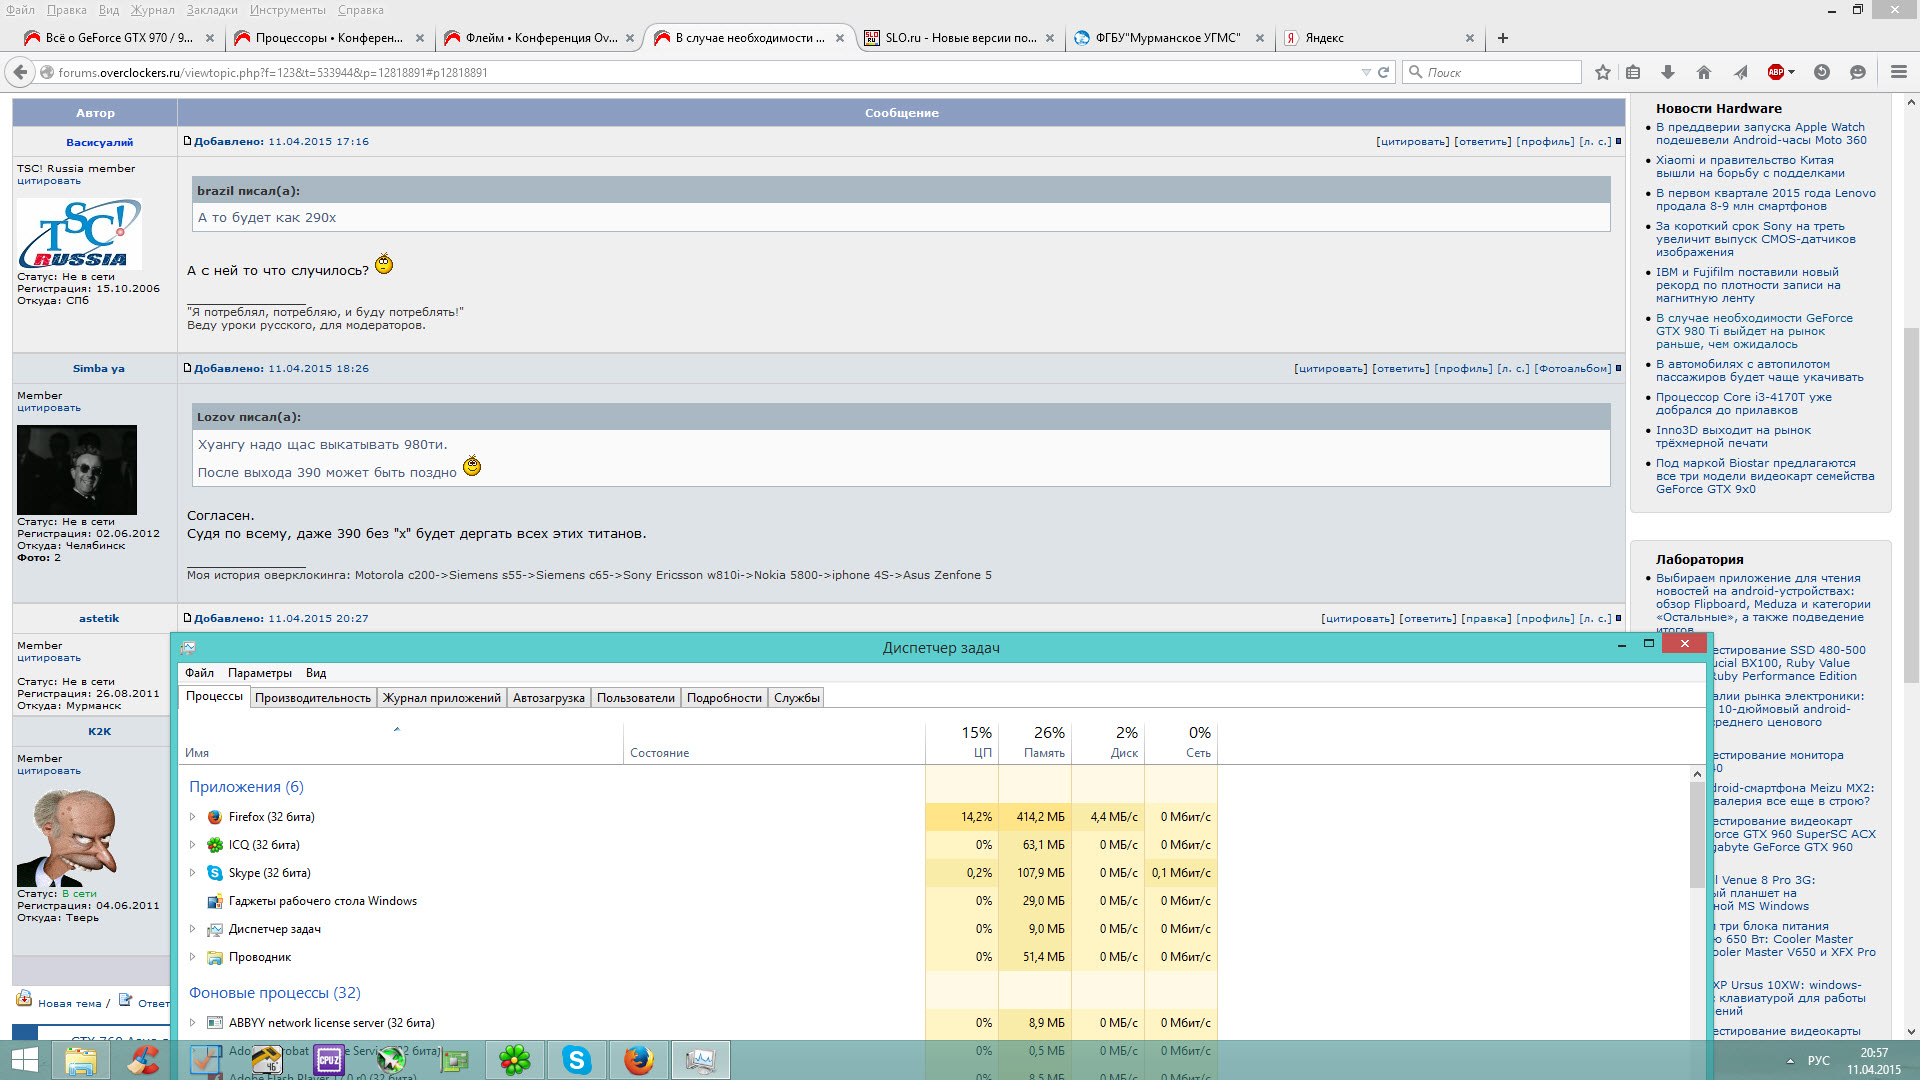Switch to the Производительность tab
The width and height of the screenshot is (1920, 1080).
(312, 698)
